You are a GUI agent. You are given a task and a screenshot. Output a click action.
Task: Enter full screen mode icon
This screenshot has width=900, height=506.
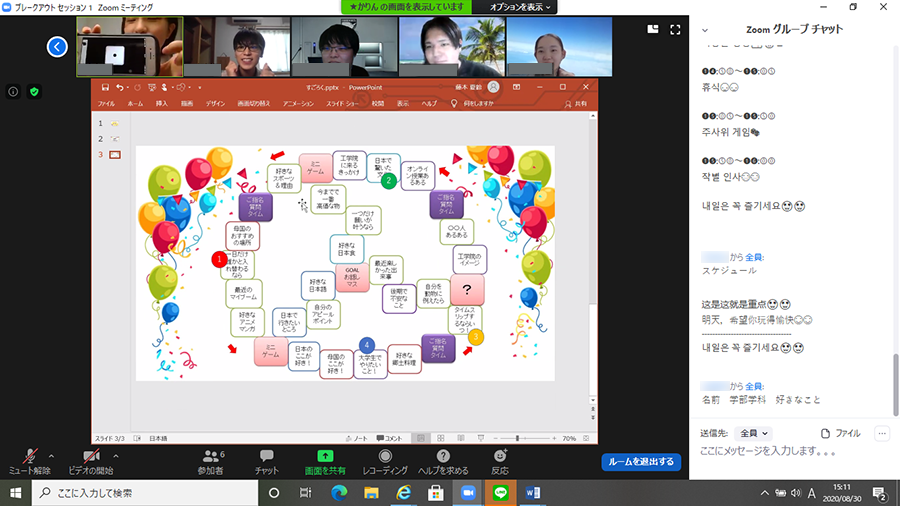click(x=677, y=30)
